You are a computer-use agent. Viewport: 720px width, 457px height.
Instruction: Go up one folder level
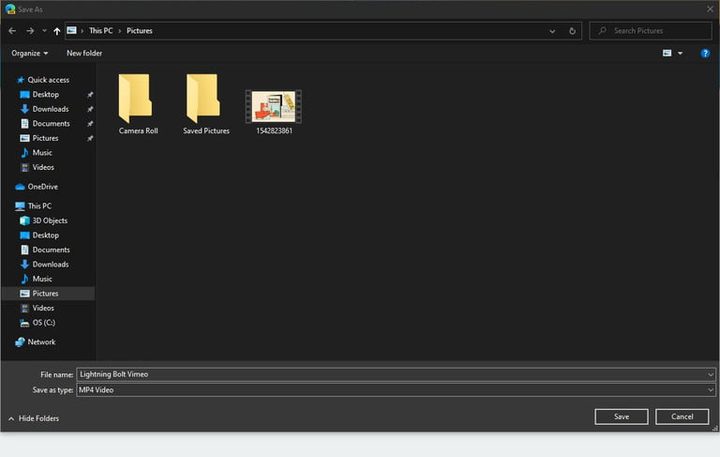coord(56,31)
